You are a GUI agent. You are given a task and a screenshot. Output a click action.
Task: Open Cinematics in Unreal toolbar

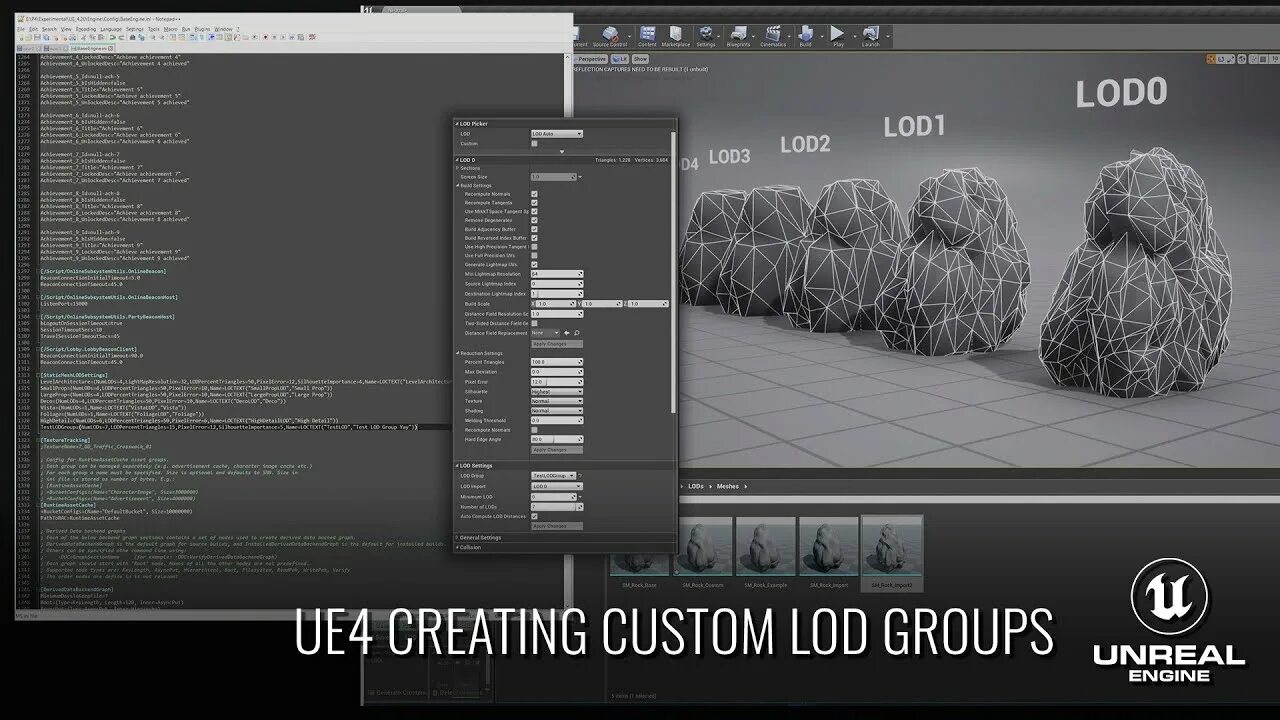tap(772, 37)
